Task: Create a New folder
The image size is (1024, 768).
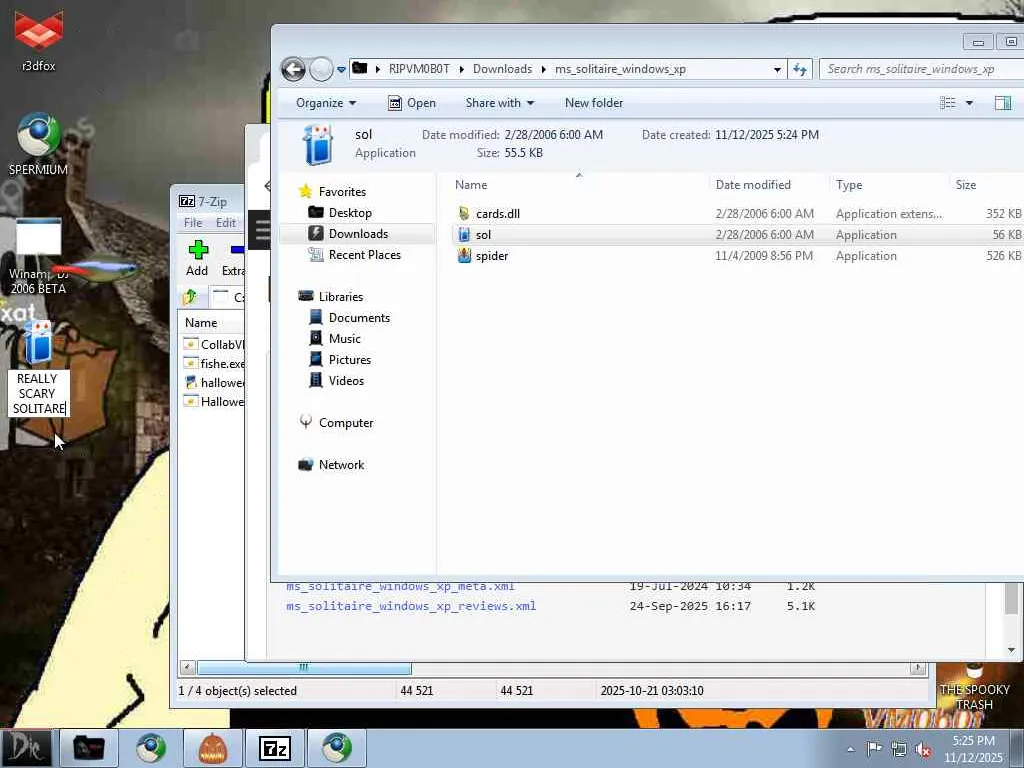Action: coord(594,103)
